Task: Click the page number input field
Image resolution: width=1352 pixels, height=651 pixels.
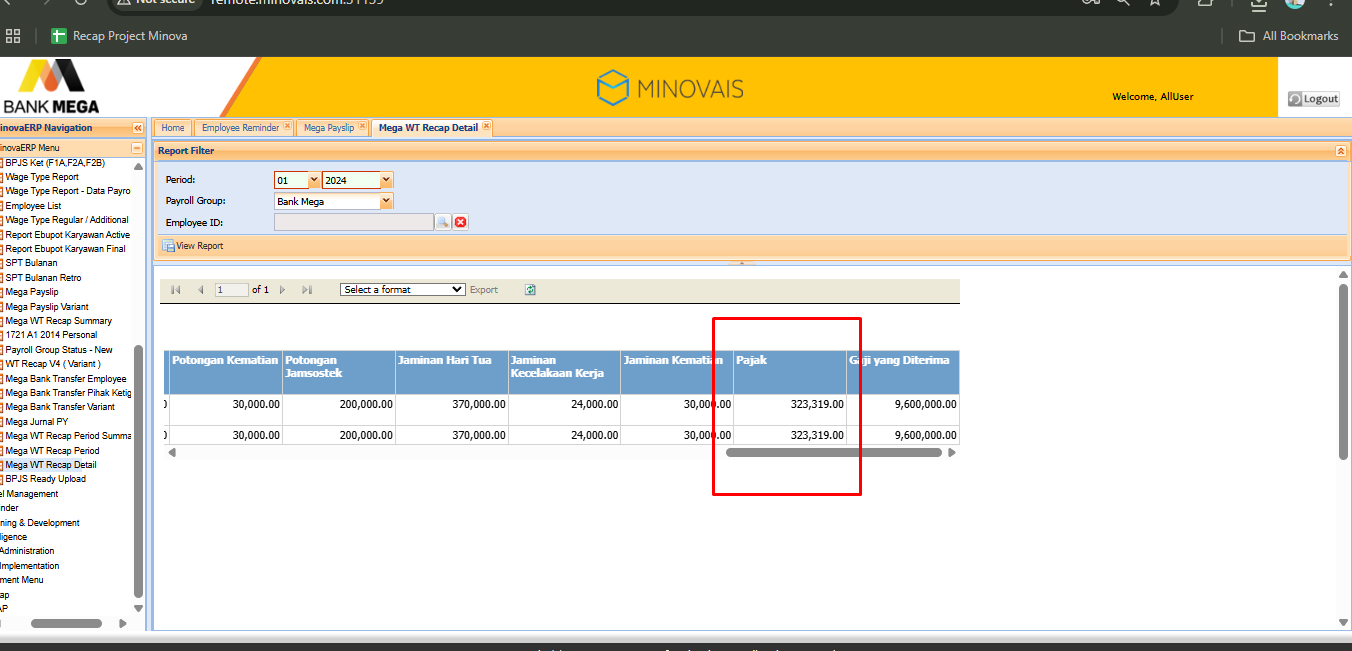Action: click(x=232, y=290)
